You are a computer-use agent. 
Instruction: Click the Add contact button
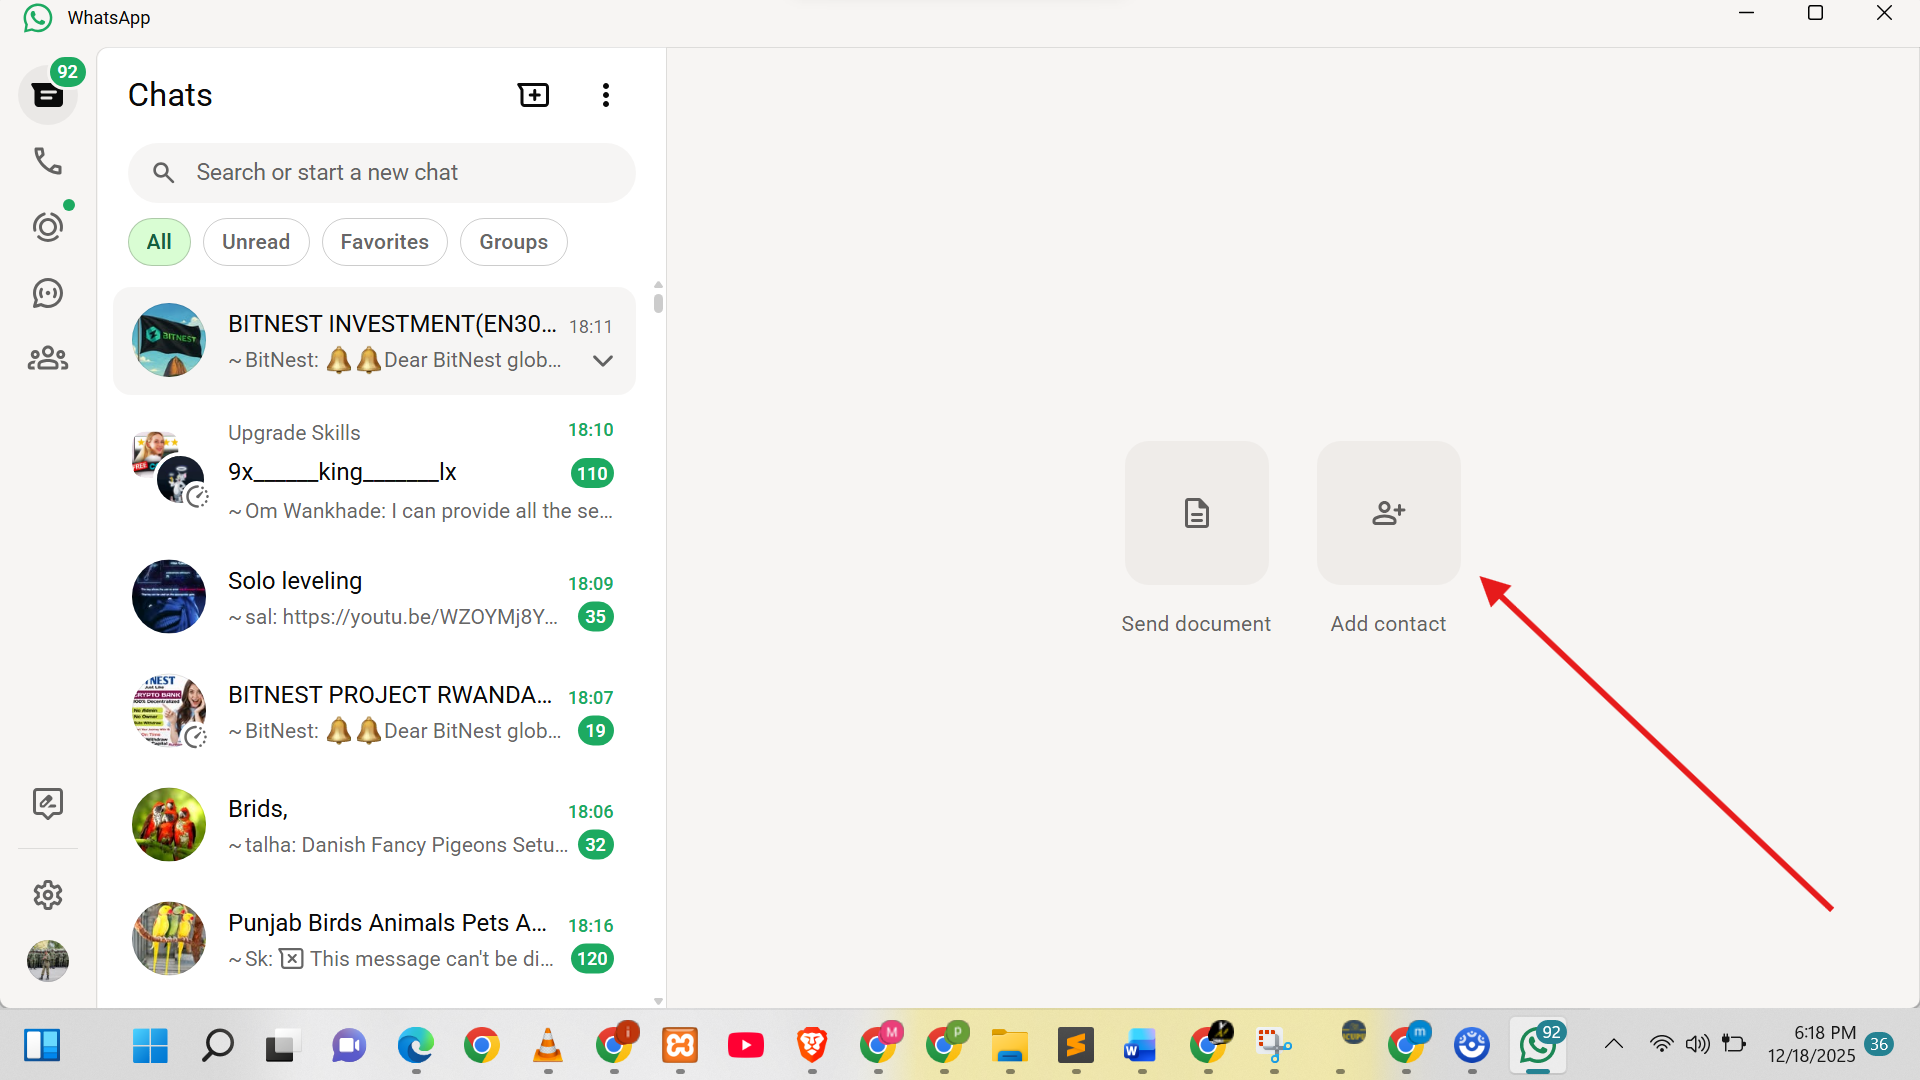click(1387, 513)
